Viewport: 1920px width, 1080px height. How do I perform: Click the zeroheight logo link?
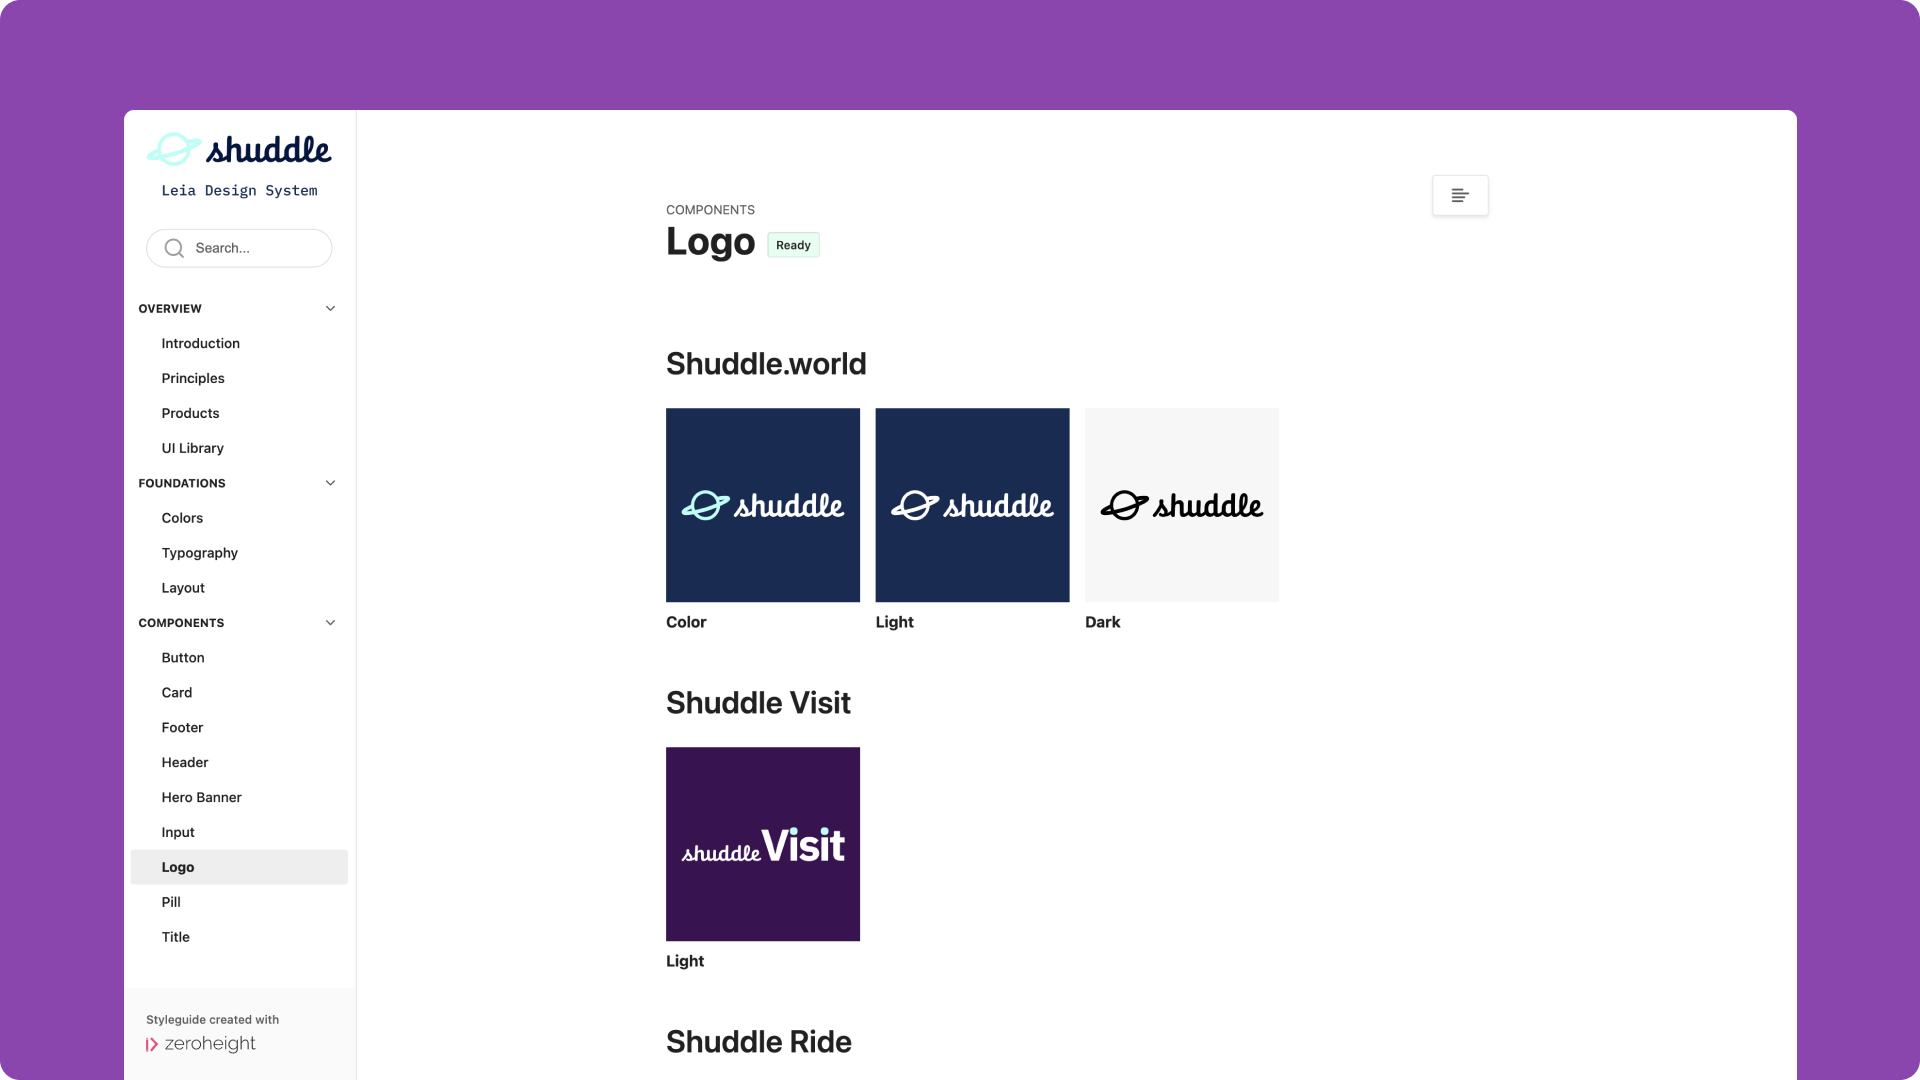tap(201, 1044)
